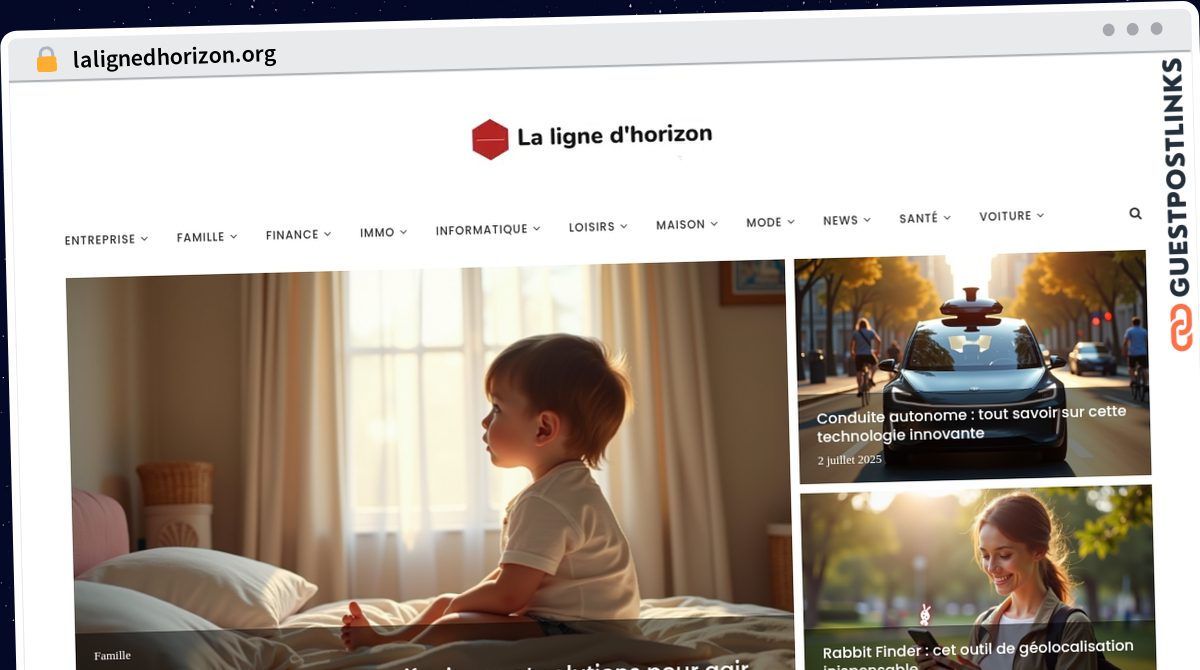The height and width of the screenshot is (670, 1200).
Task: Open the Rabbit Finder article link
Action: (x=978, y=655)
